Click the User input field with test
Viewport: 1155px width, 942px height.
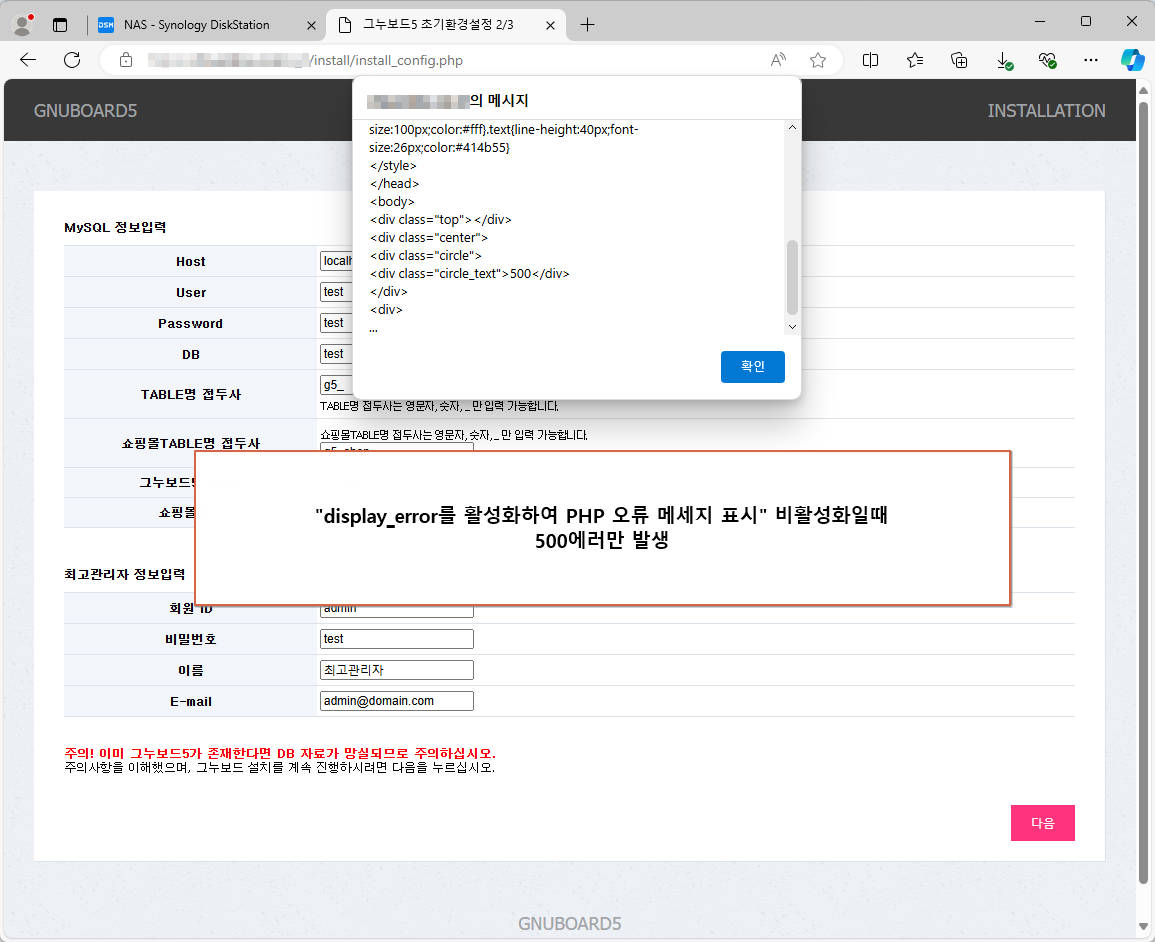pyautogui.click(x=336, y=292)
